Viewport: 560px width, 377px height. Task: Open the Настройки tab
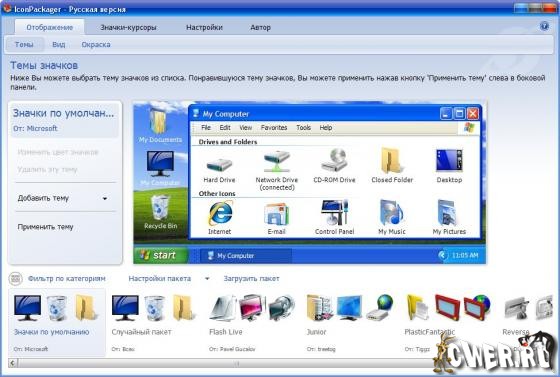(x=204, y=27)
